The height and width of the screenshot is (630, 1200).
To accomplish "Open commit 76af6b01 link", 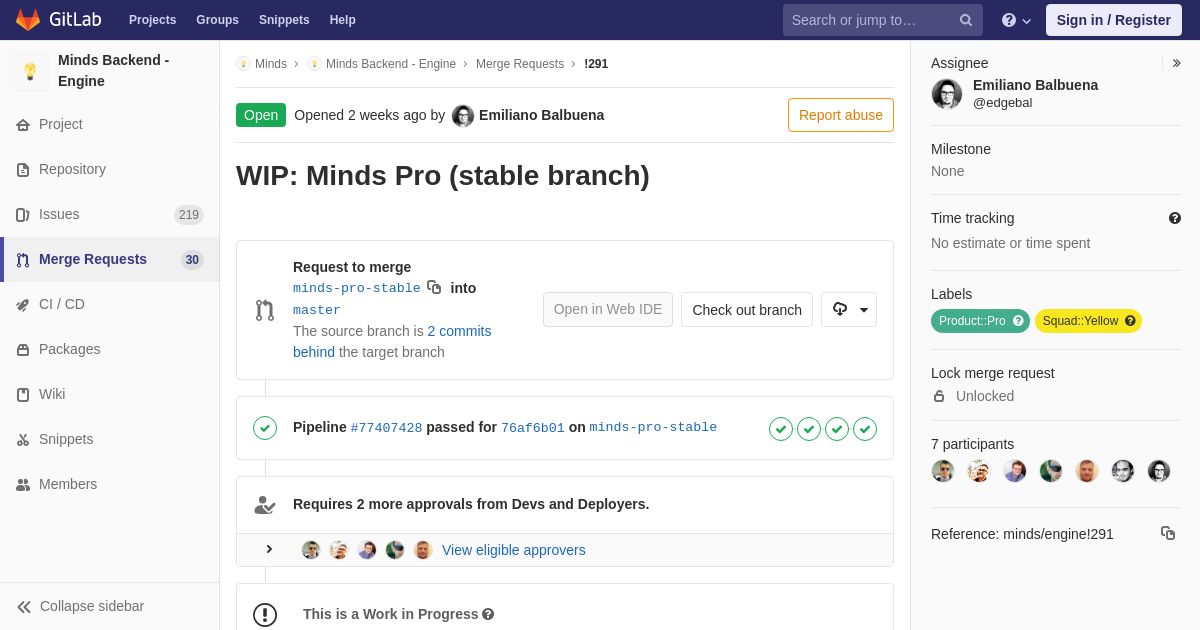I will (533, 428).
